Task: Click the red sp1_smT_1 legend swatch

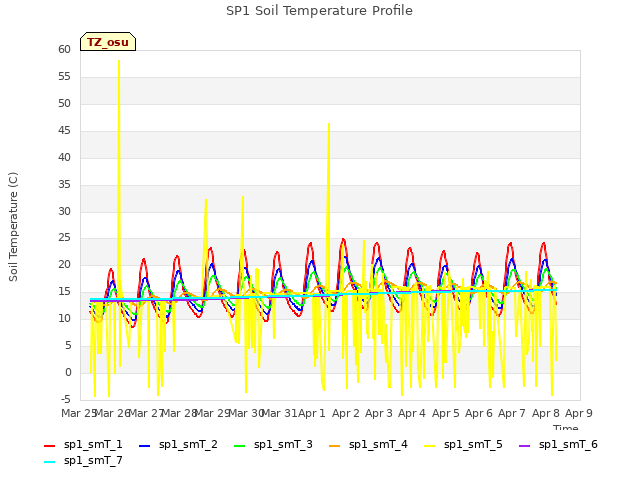Action: pyautogui.click(x=49, y=446)
